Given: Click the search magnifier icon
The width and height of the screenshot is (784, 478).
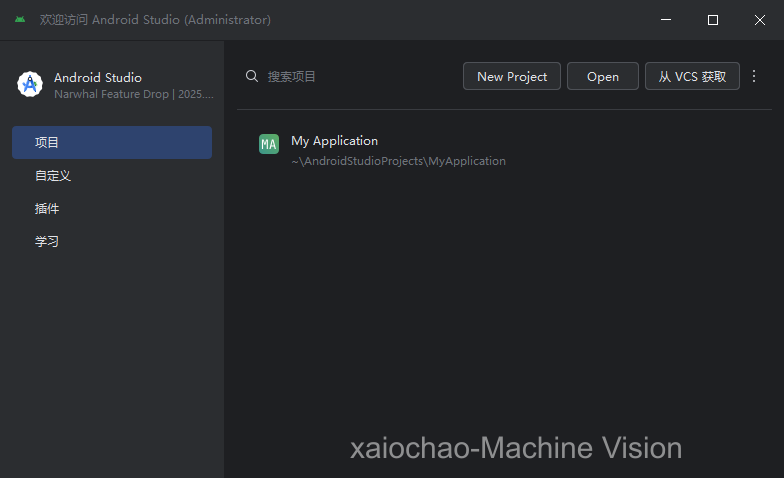Looking at the screenshot, I should pyautogui.click(x=252, y=76).
